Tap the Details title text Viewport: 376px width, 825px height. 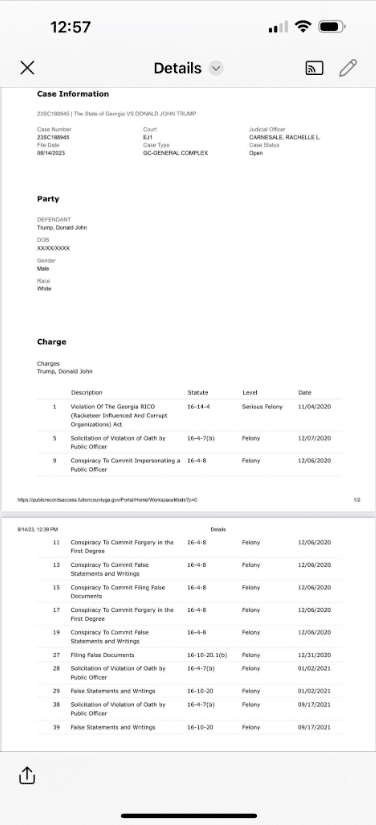pyautogui.click(x=177, y=68)
